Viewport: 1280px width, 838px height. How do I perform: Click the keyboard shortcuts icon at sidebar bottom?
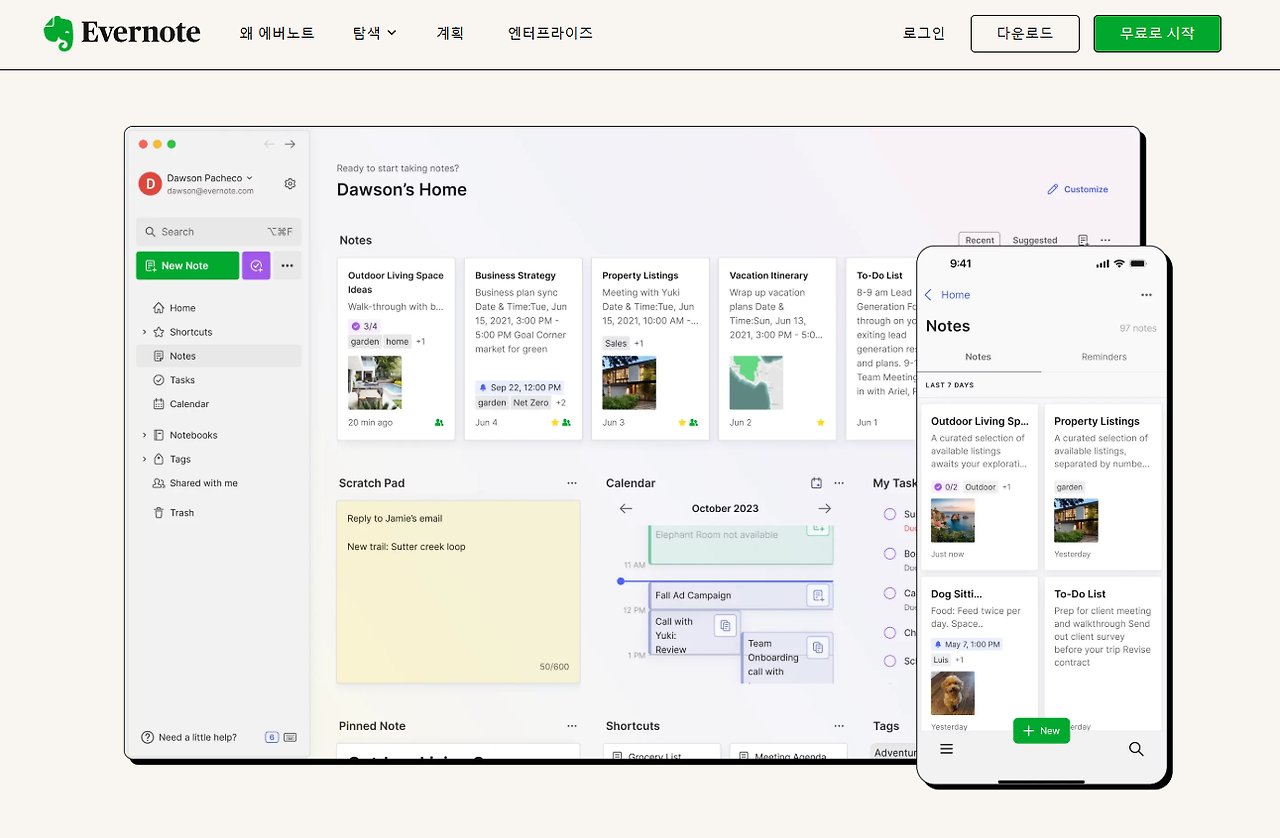[290, 738]
